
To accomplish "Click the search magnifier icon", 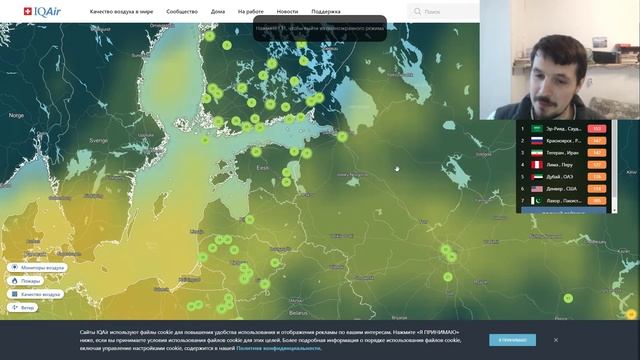I will click(417, 11).
